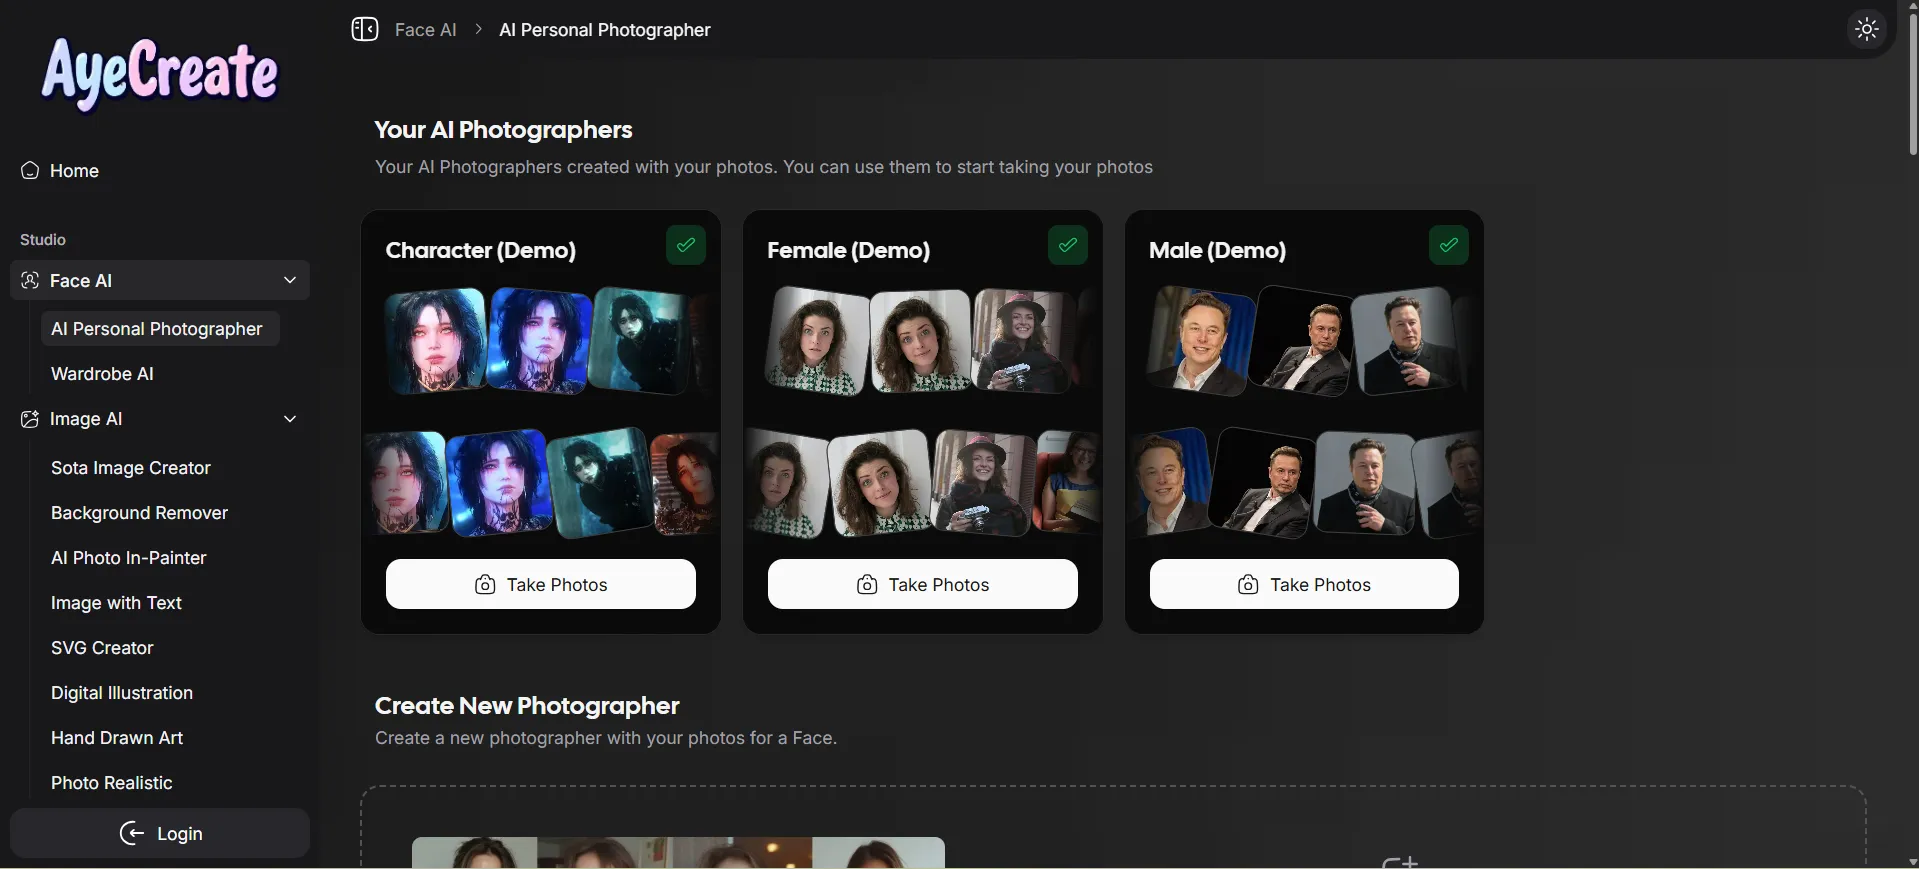Open SVG Creator
Viewport: 1919px width, 869px height.
[x=102, y=648]
